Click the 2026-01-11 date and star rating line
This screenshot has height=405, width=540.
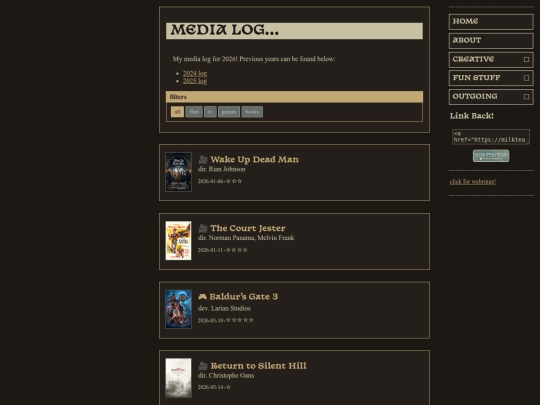222,250
